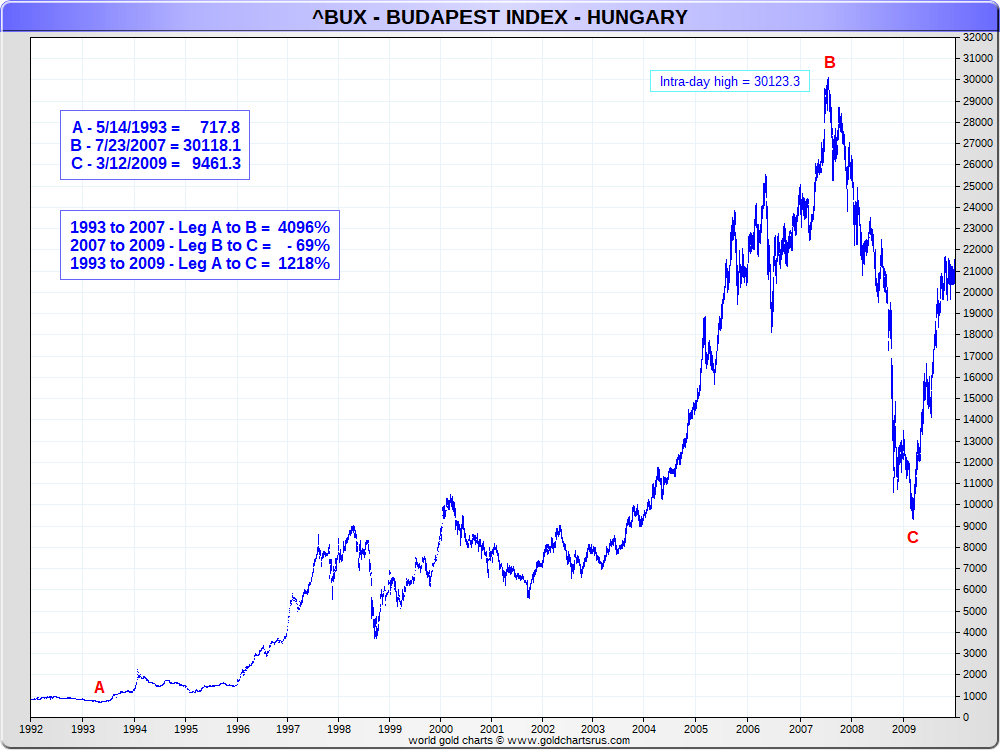Click the 2002 x-axis label
This screenshot has width=1000, height=750.
[542, 728]
